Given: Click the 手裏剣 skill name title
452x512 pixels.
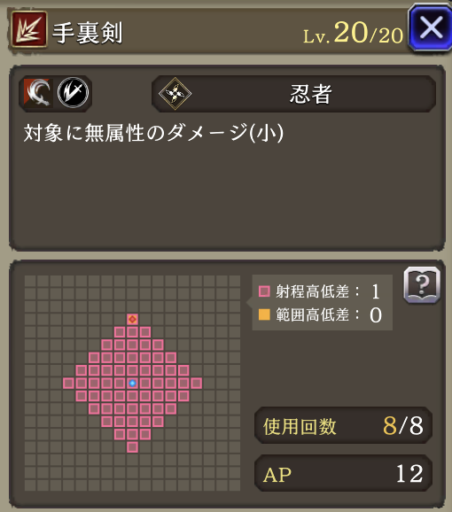Looking at the screenshot, I should click(87, 33).
